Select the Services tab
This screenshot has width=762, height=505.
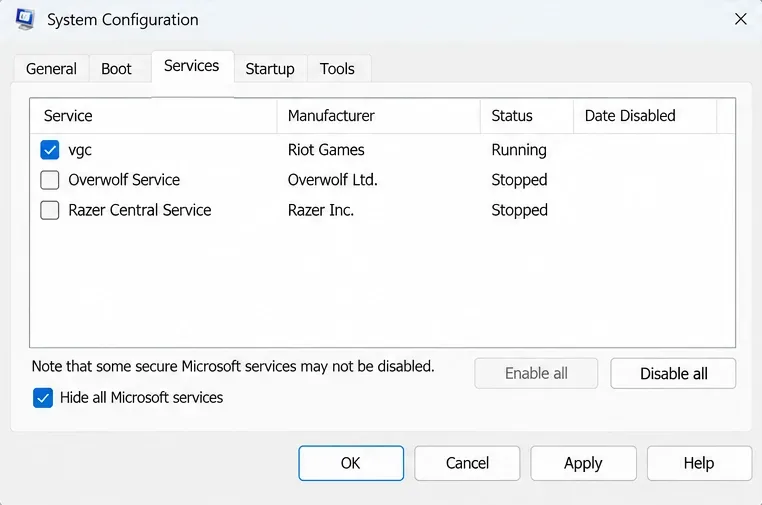tap(192, 66)
